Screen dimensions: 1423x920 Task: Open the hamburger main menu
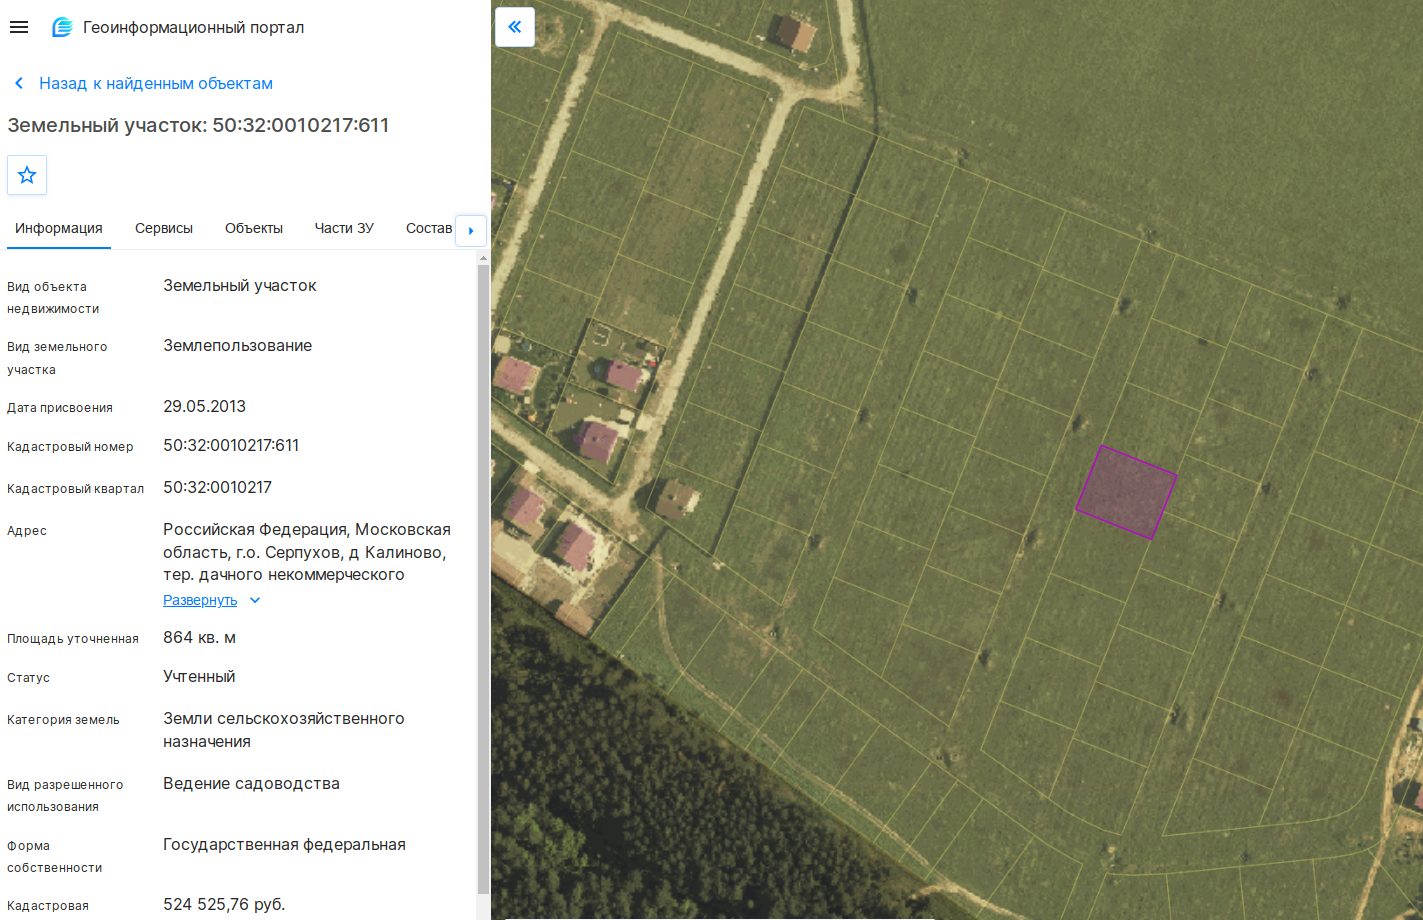point(18,28)
